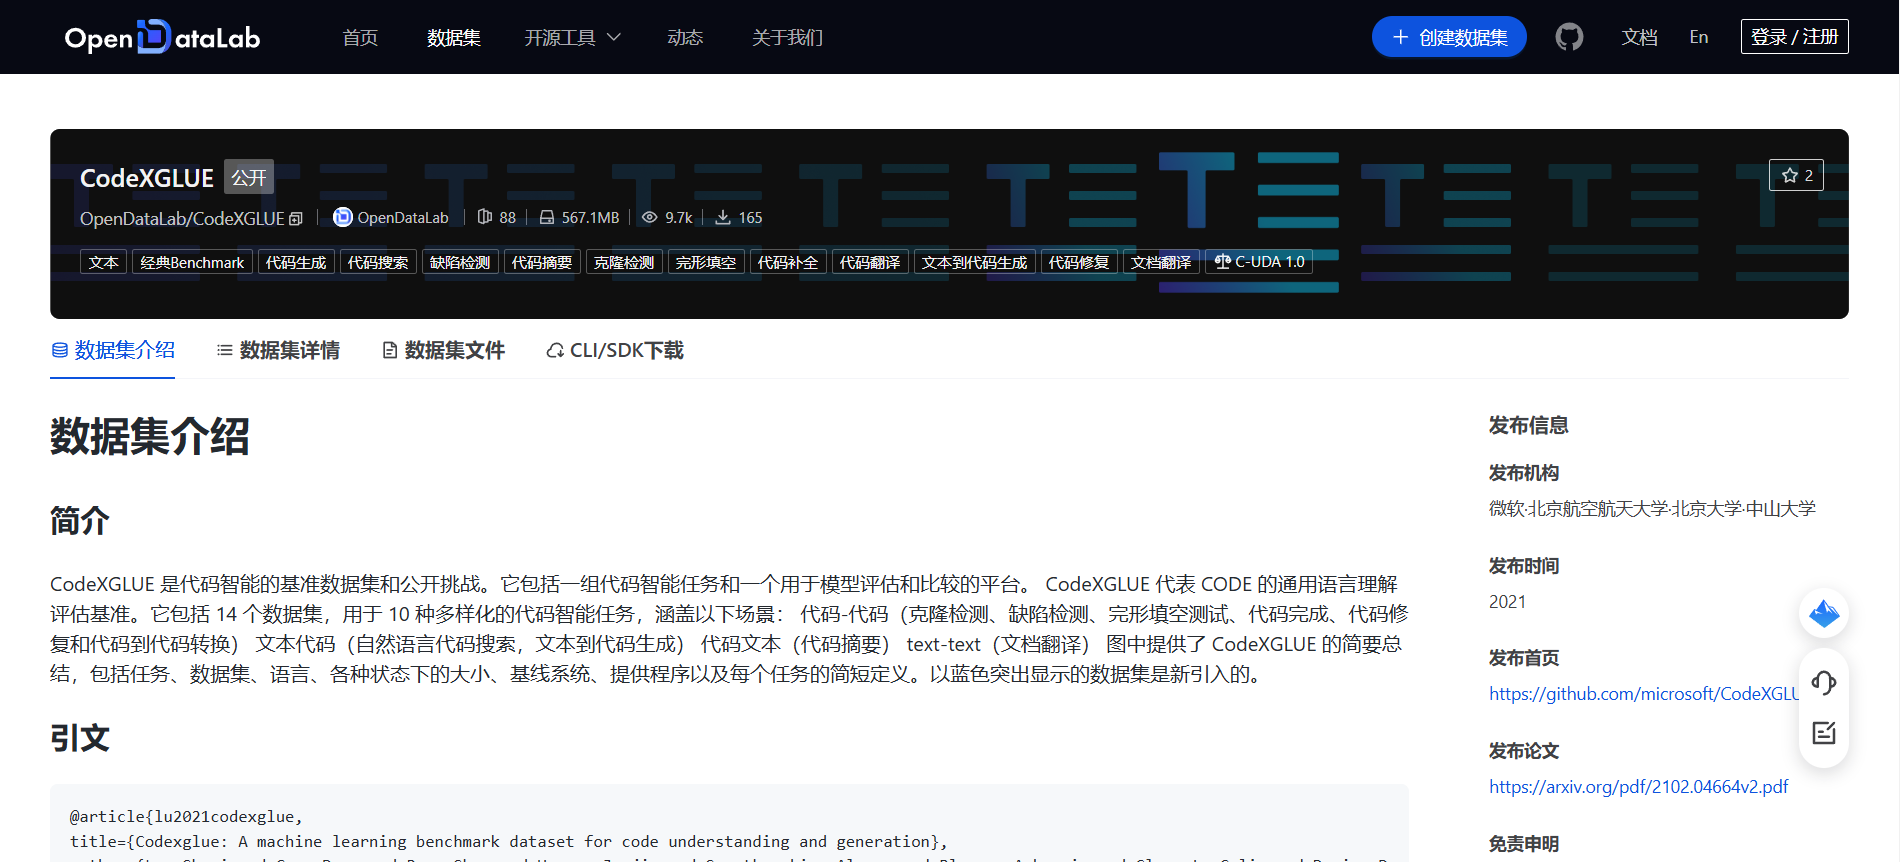Open the floating blue bird assistant icon

click(x=1824, y=613)
